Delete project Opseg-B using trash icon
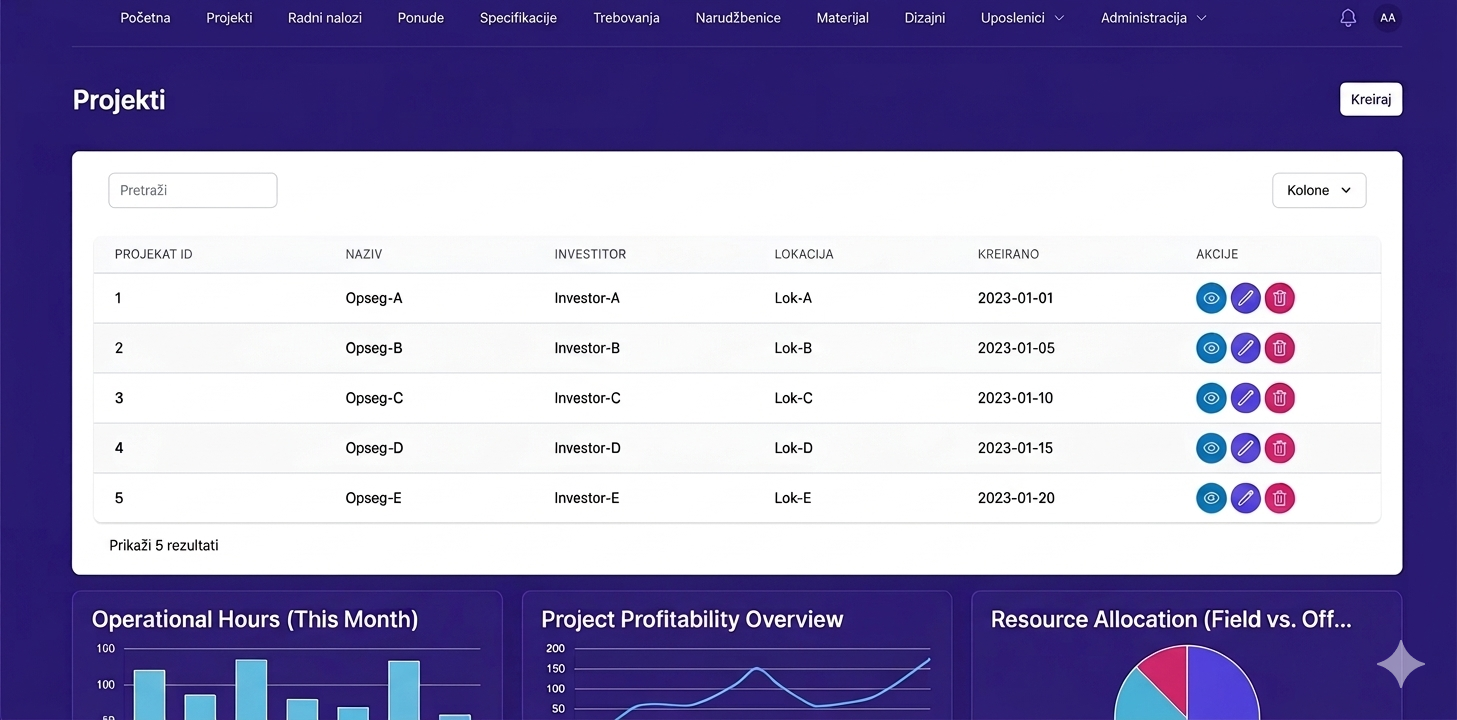1457x720 pixels. [x=1279, y=348]
